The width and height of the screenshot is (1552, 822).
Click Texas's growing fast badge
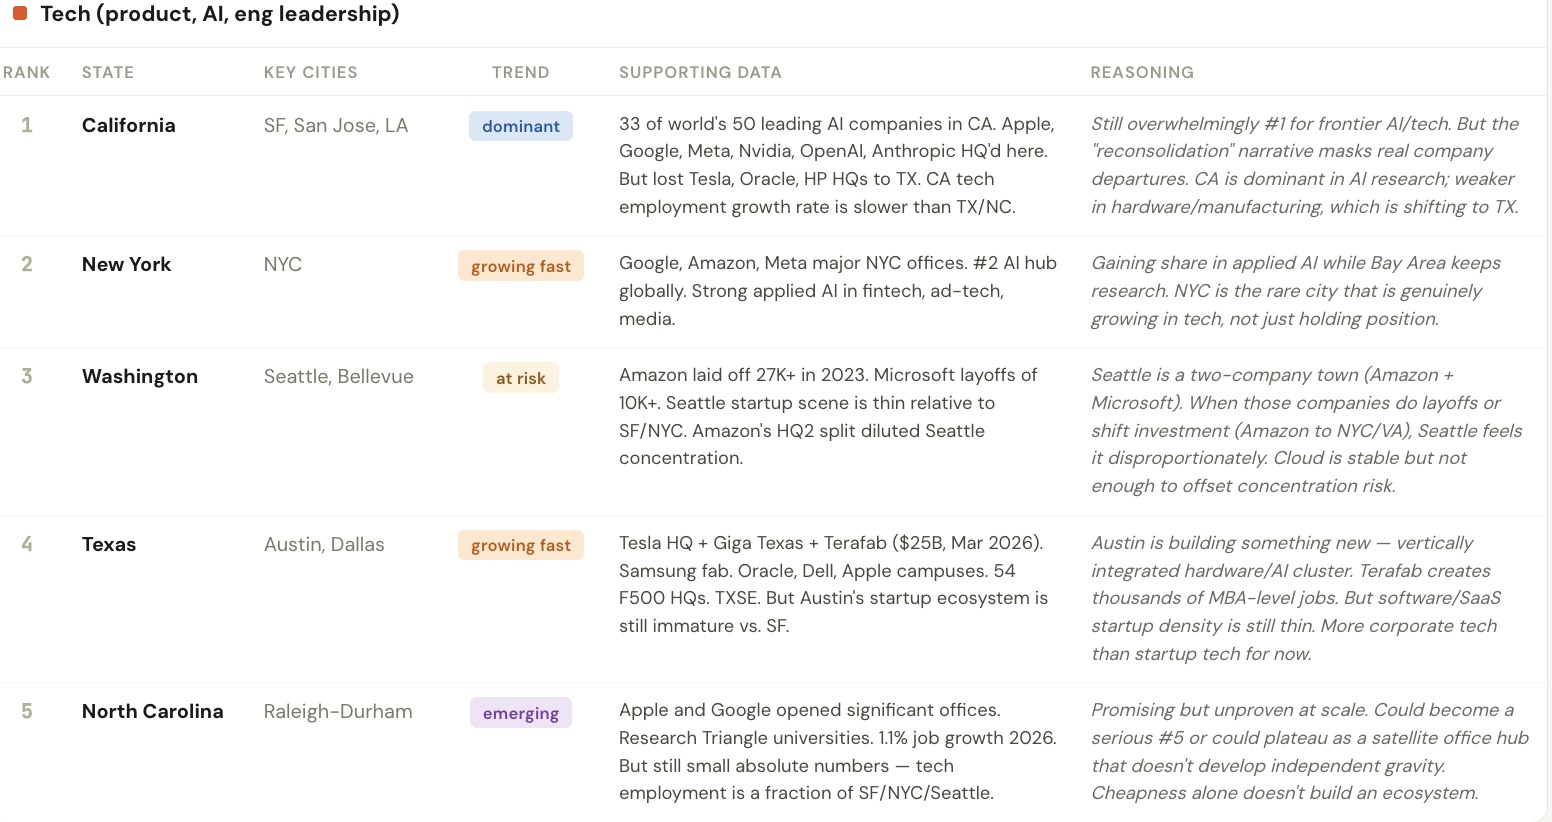521,545
